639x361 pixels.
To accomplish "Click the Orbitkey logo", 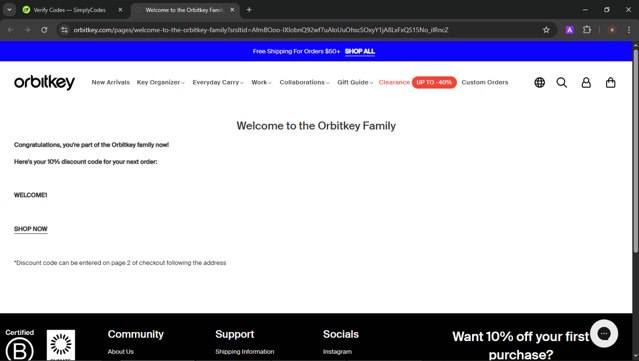I will click(44, 82).
